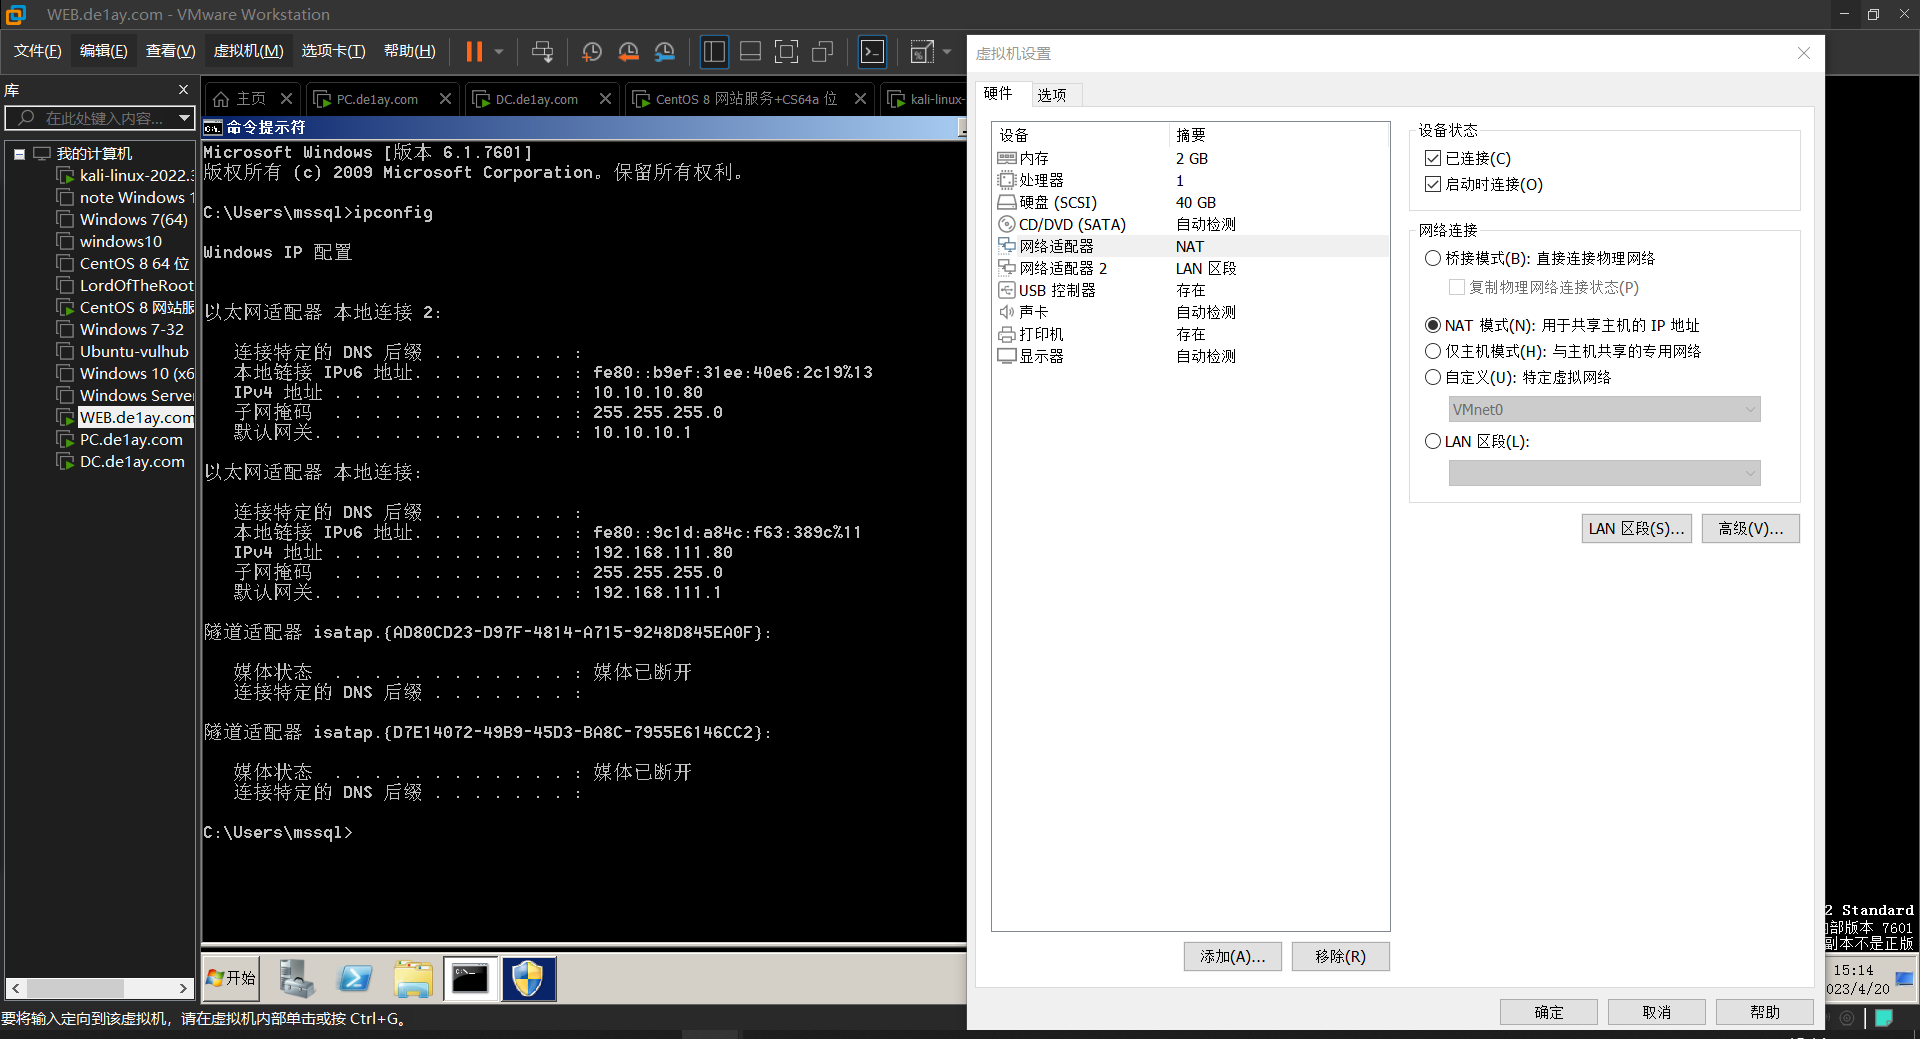Screen dimensions: 1920x1039
Task: Open the 选项卡(T) menu
Action: [333, 50]
